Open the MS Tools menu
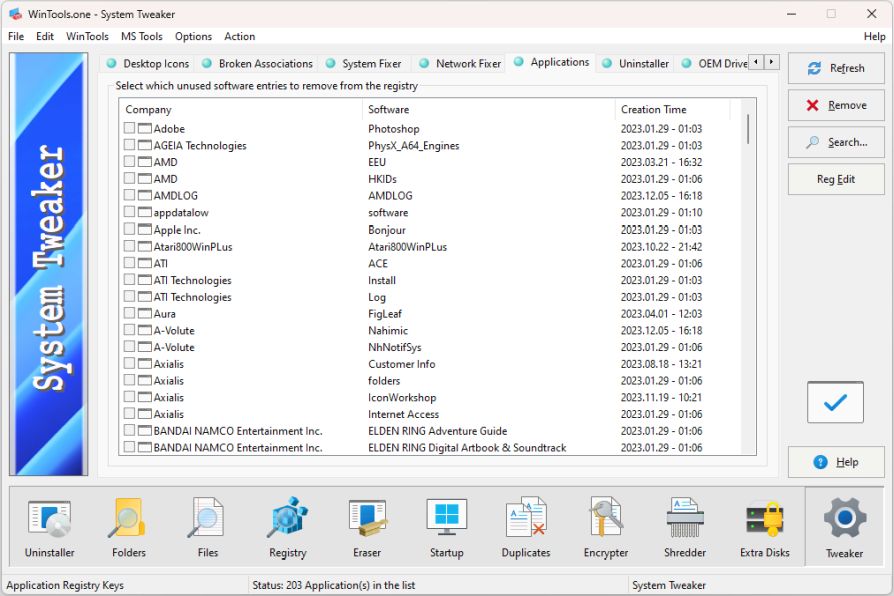894x596 pixels. tap(141, 36)
